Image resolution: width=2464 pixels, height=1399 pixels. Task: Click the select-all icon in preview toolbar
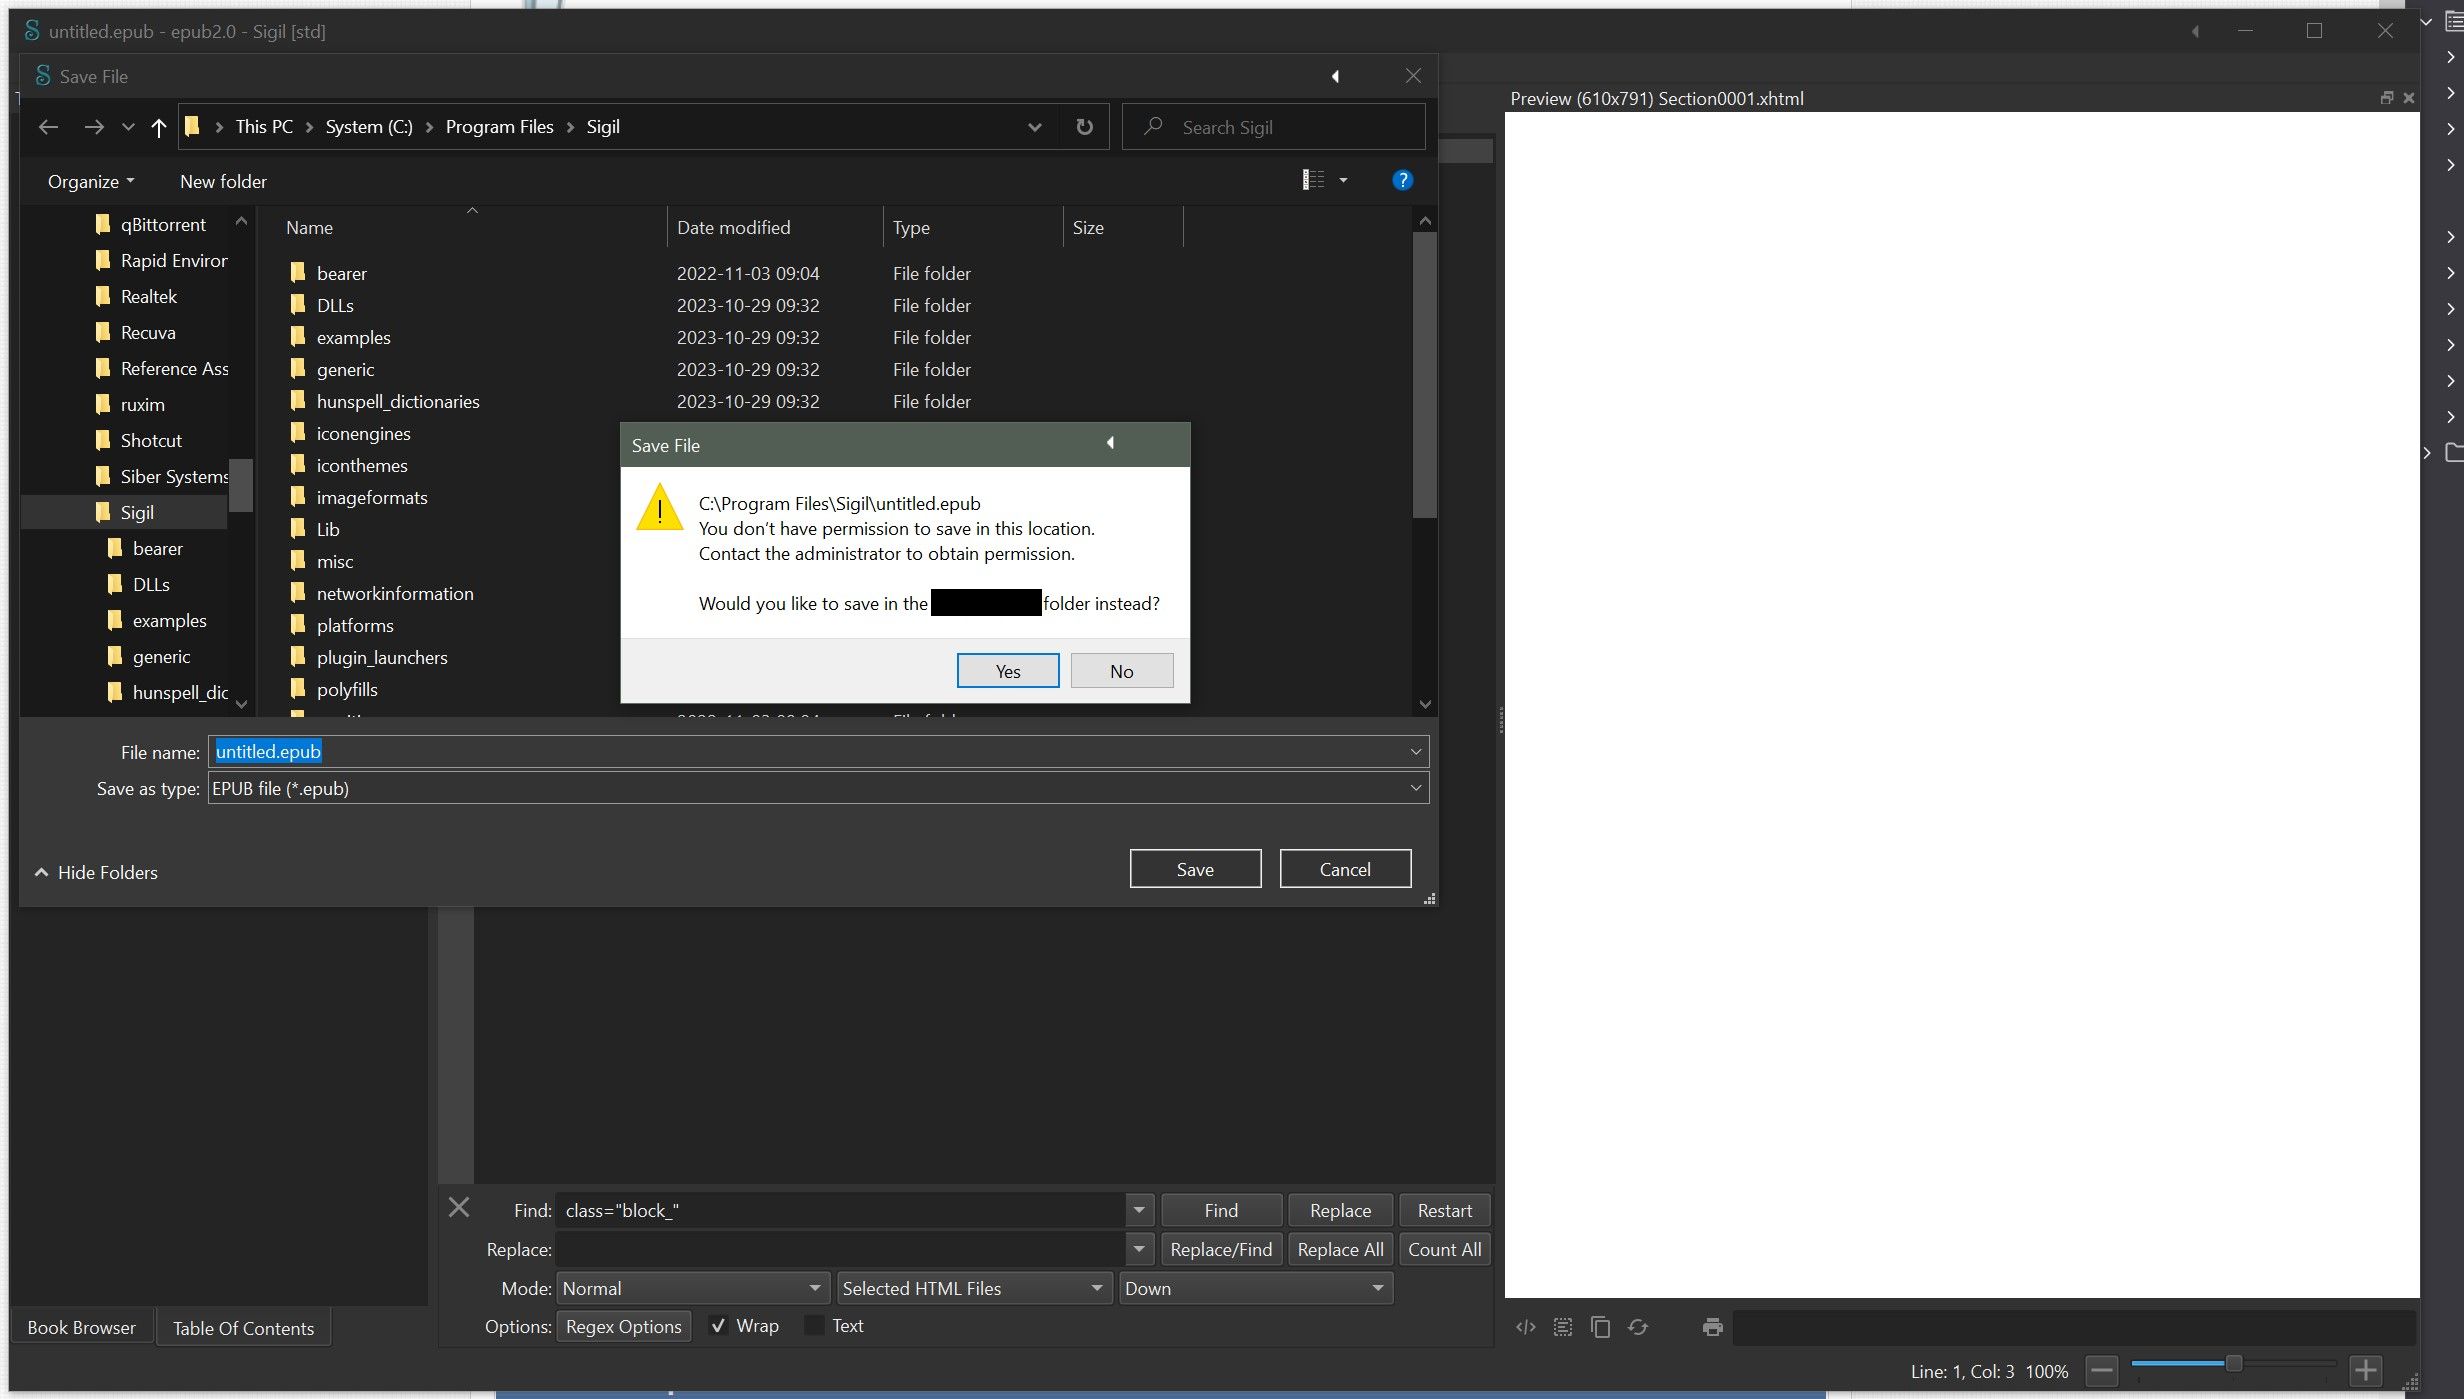tap(1562, 1327)
